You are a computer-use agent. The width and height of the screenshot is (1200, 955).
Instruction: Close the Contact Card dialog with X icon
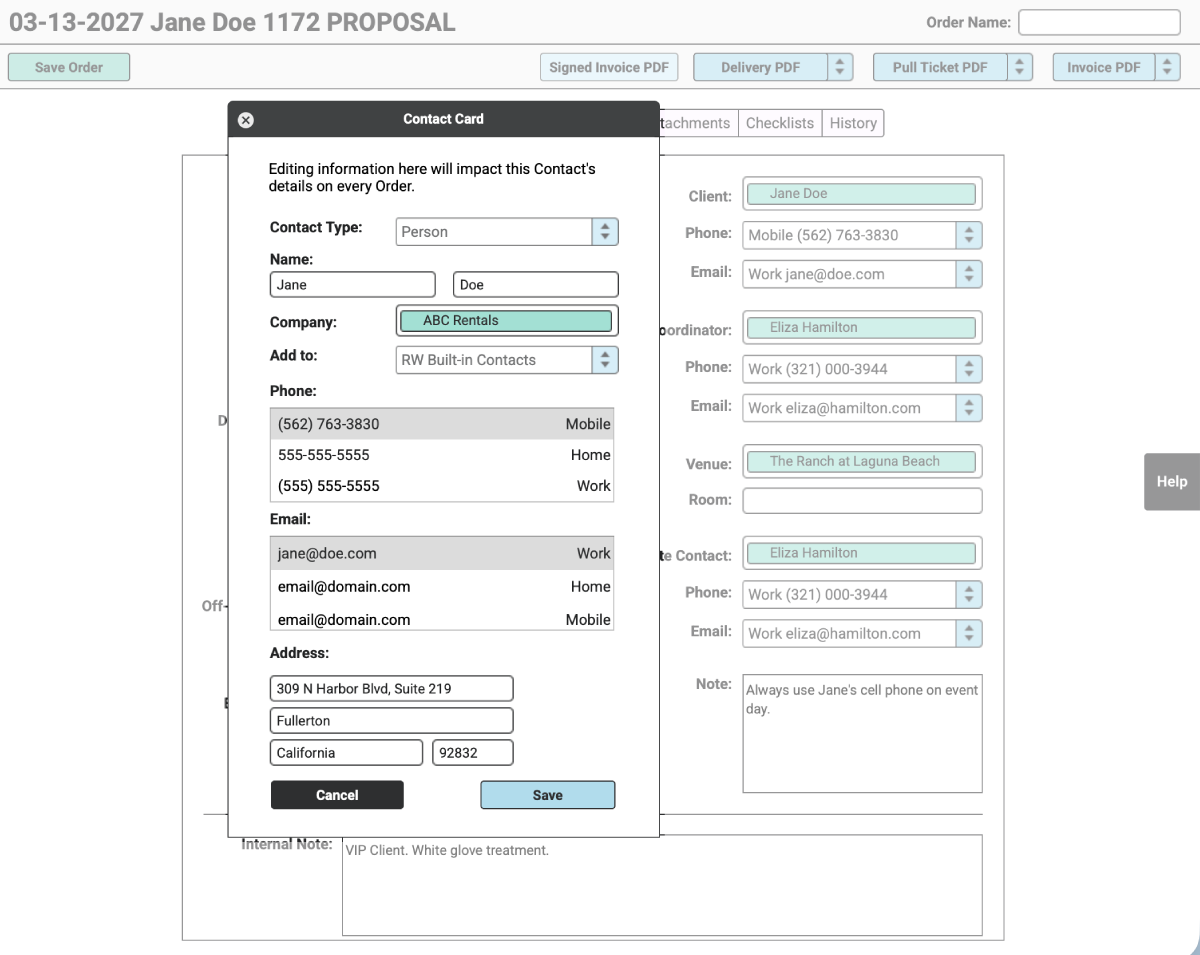coord(245,120)
